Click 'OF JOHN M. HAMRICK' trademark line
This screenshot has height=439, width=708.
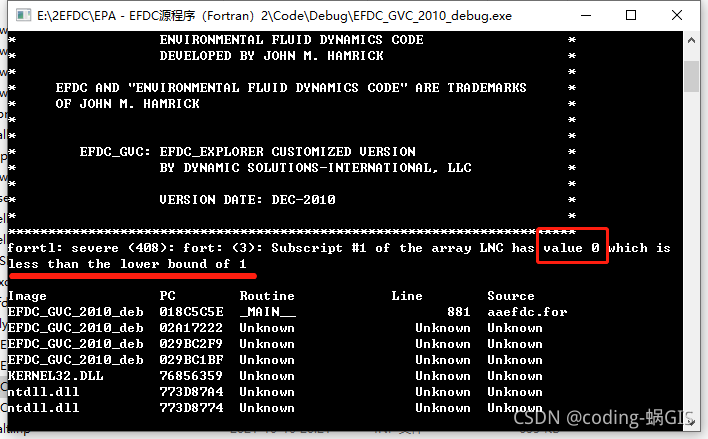coord(127,104)
